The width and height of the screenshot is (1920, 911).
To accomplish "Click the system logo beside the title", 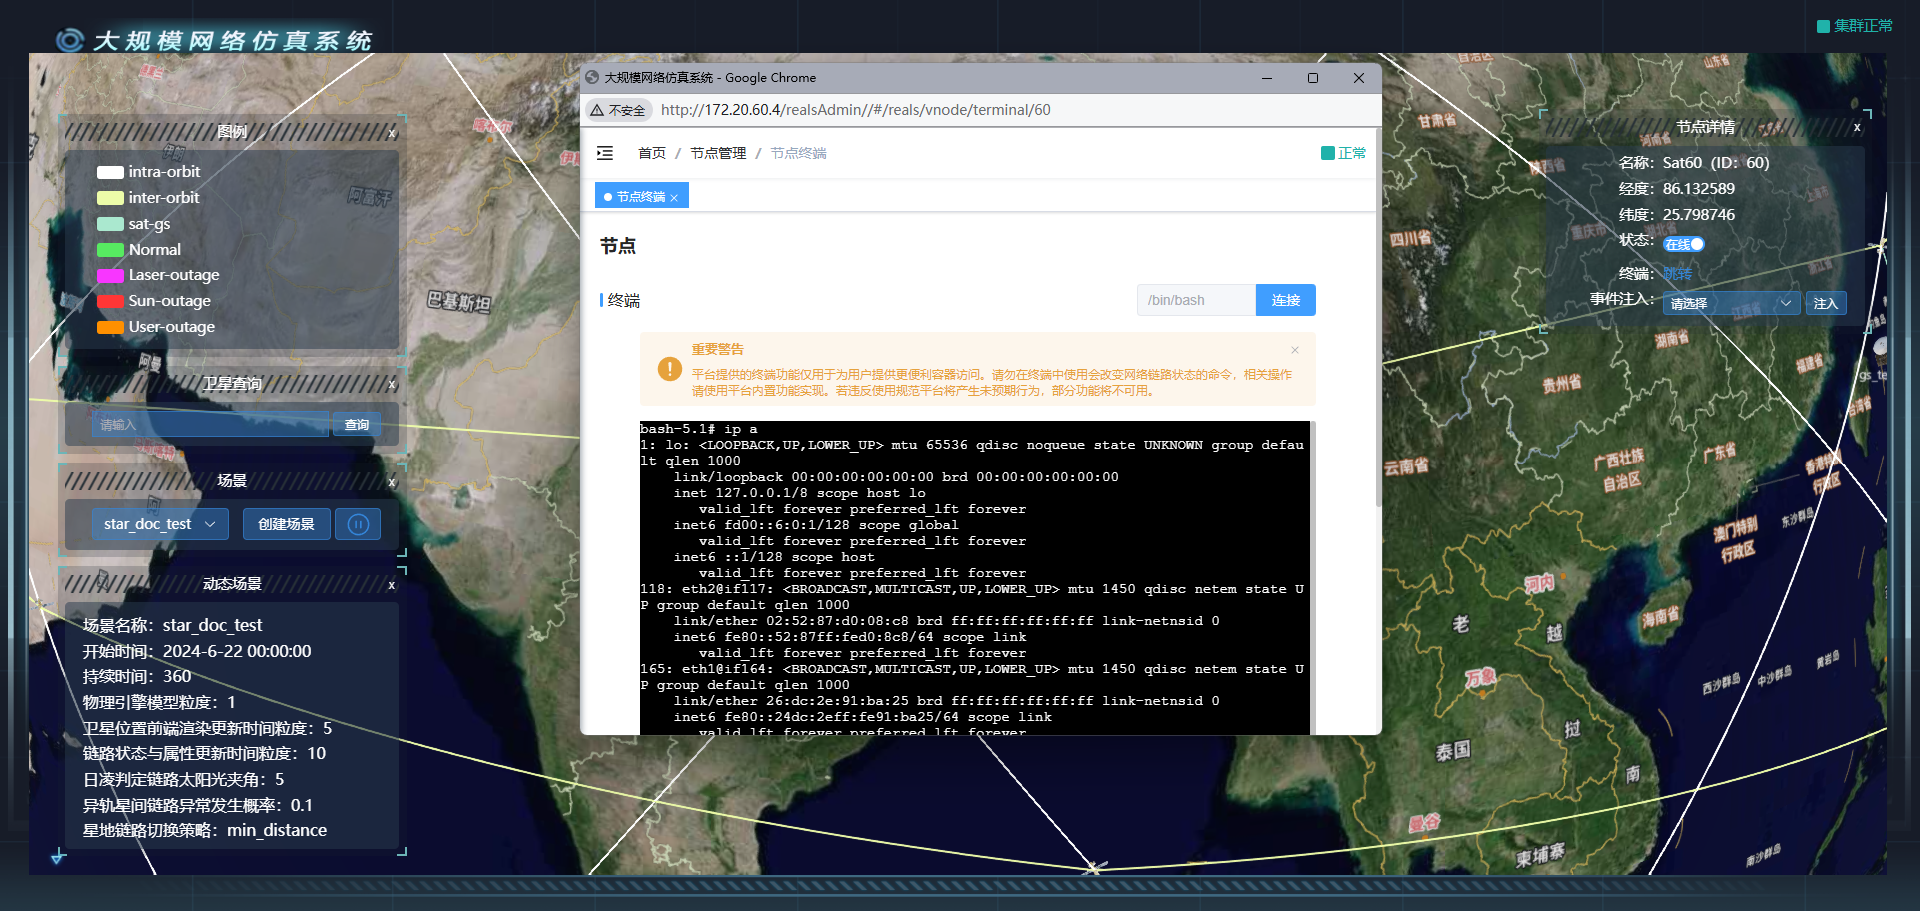I will coord(70,40).
